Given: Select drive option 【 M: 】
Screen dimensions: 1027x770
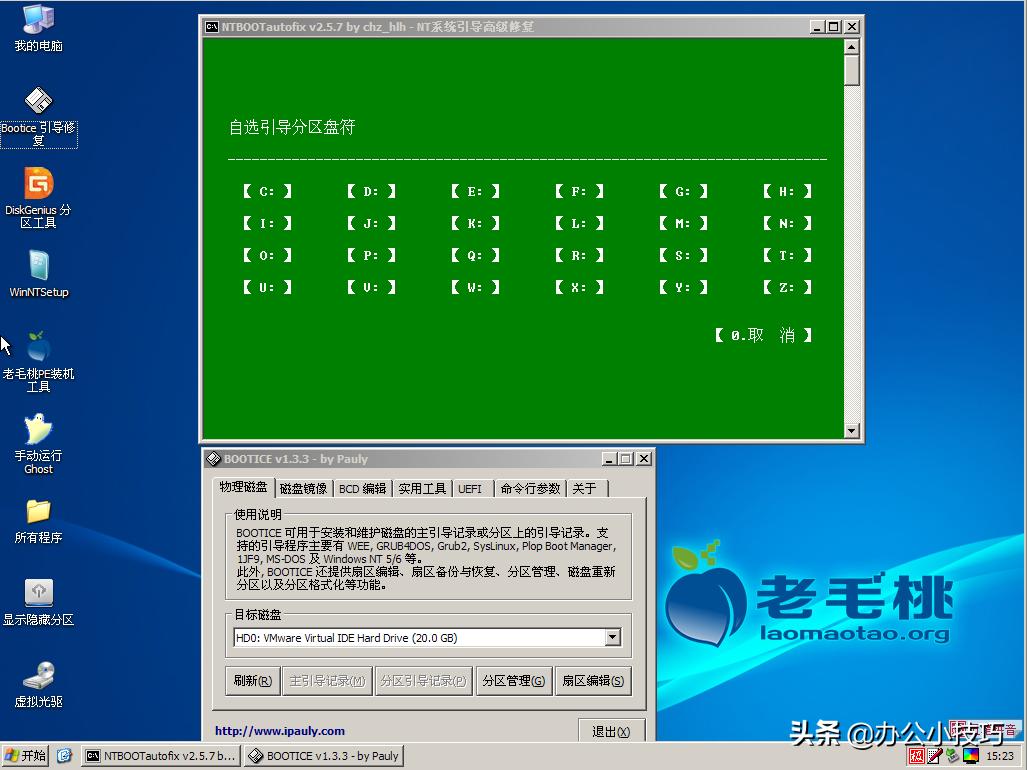Looking at the screenshot, I should pos(683,223).
